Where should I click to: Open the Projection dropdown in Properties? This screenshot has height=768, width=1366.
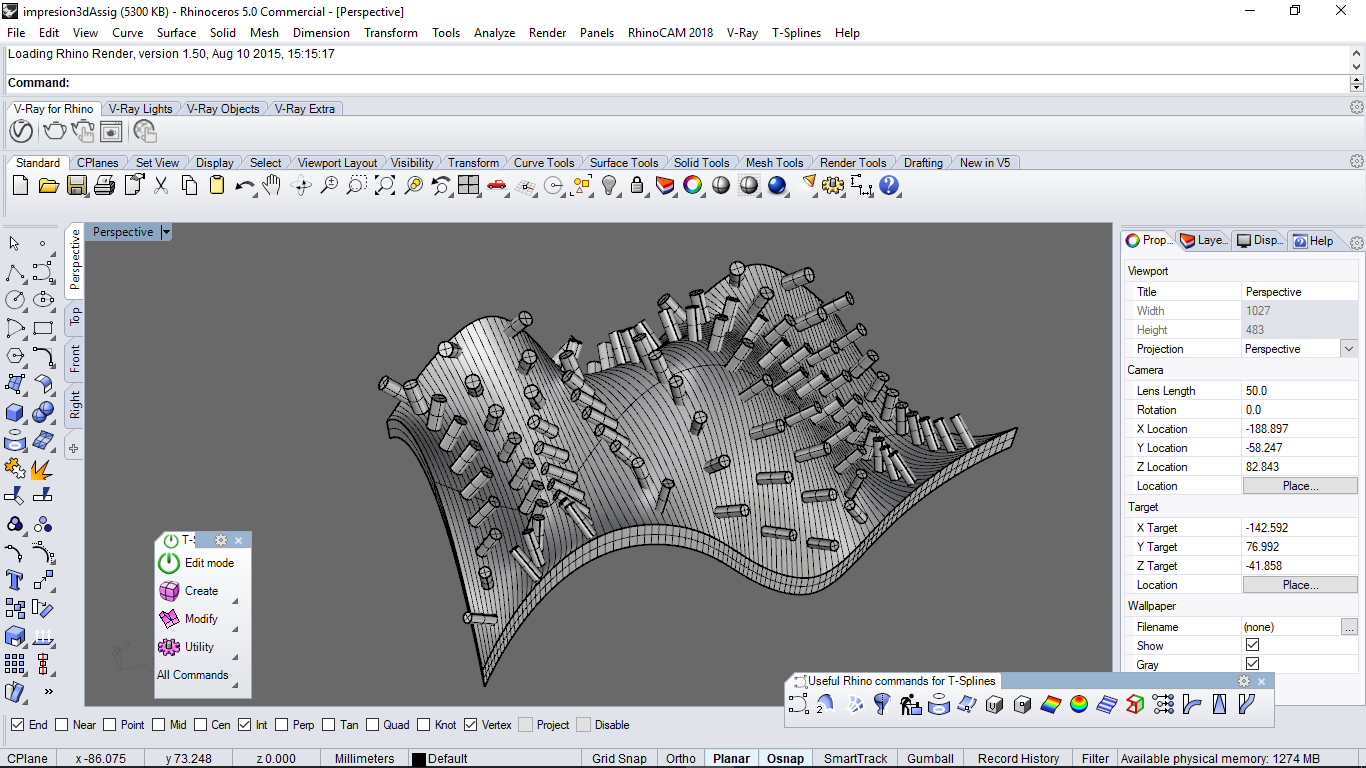pos(1349,349)
